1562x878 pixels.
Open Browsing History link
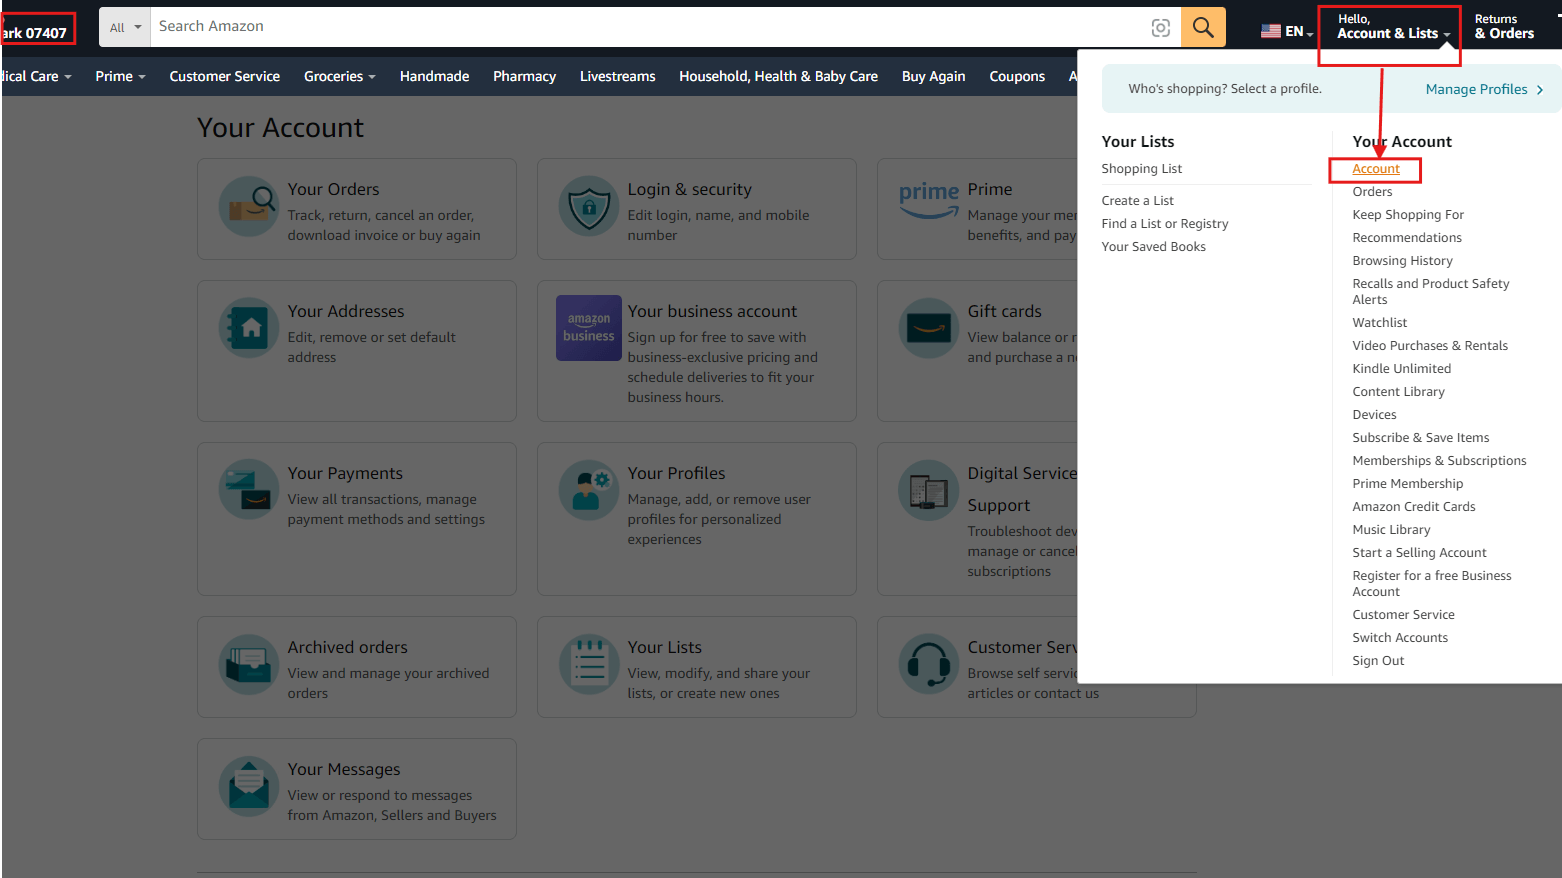coord(1402,261)
